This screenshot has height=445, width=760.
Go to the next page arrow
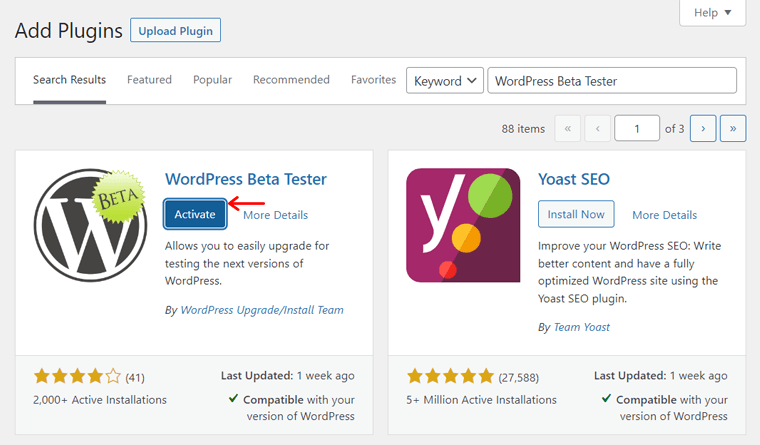(x=703, y=128)
